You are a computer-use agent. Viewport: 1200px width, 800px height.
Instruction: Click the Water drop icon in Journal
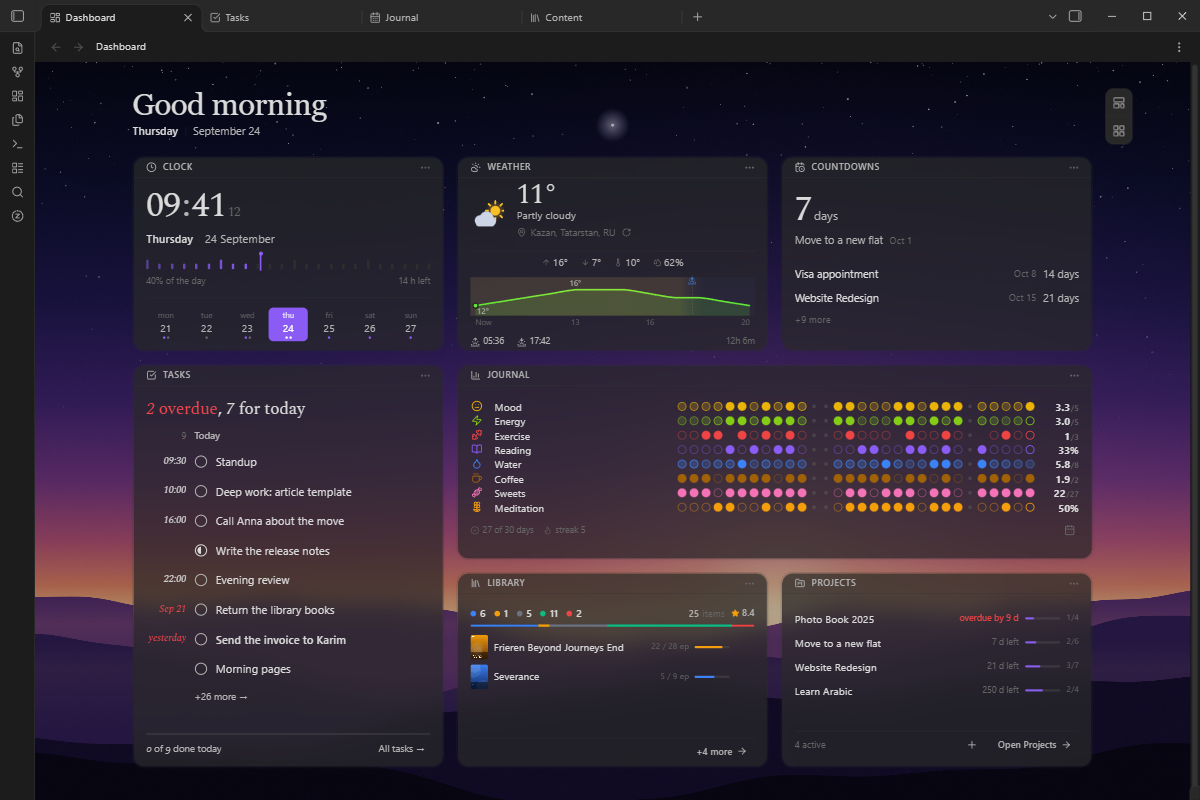tap(477, 465)
